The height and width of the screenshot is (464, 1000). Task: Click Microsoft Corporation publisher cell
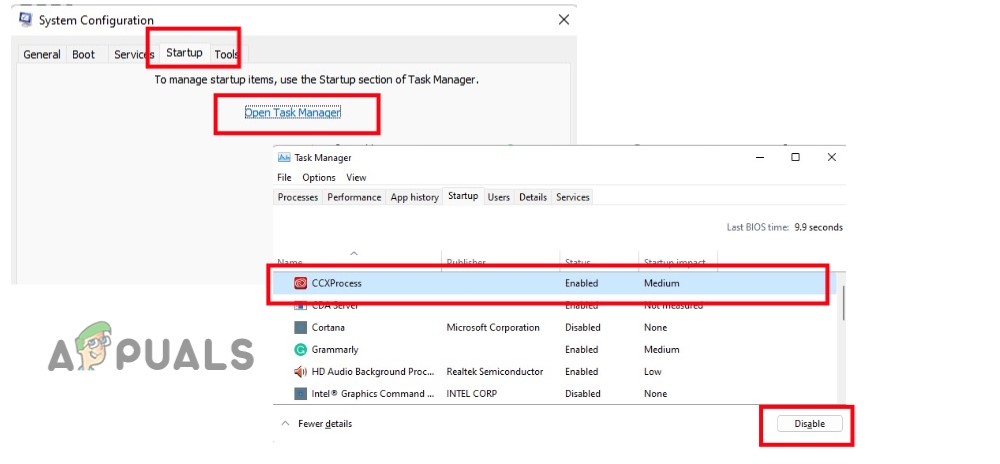click(493, 328)
